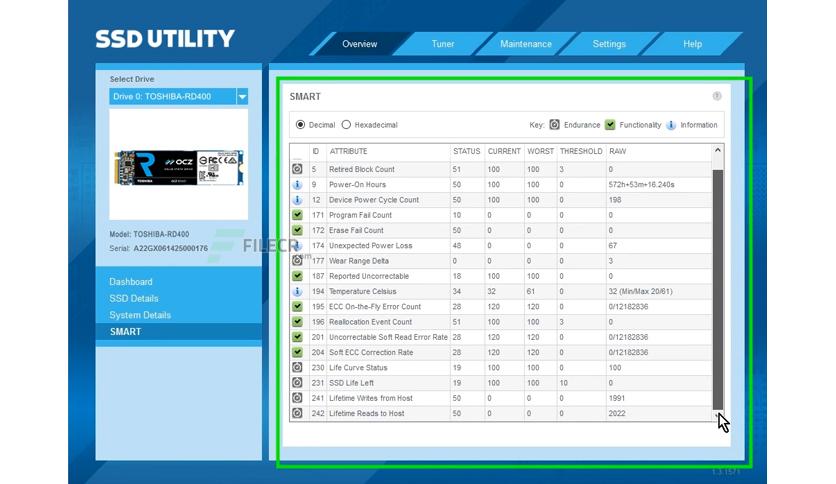Sort by the CURRENT column header
Screen dimensions: 836x484
pyautogui.click(x=504, y=151)
